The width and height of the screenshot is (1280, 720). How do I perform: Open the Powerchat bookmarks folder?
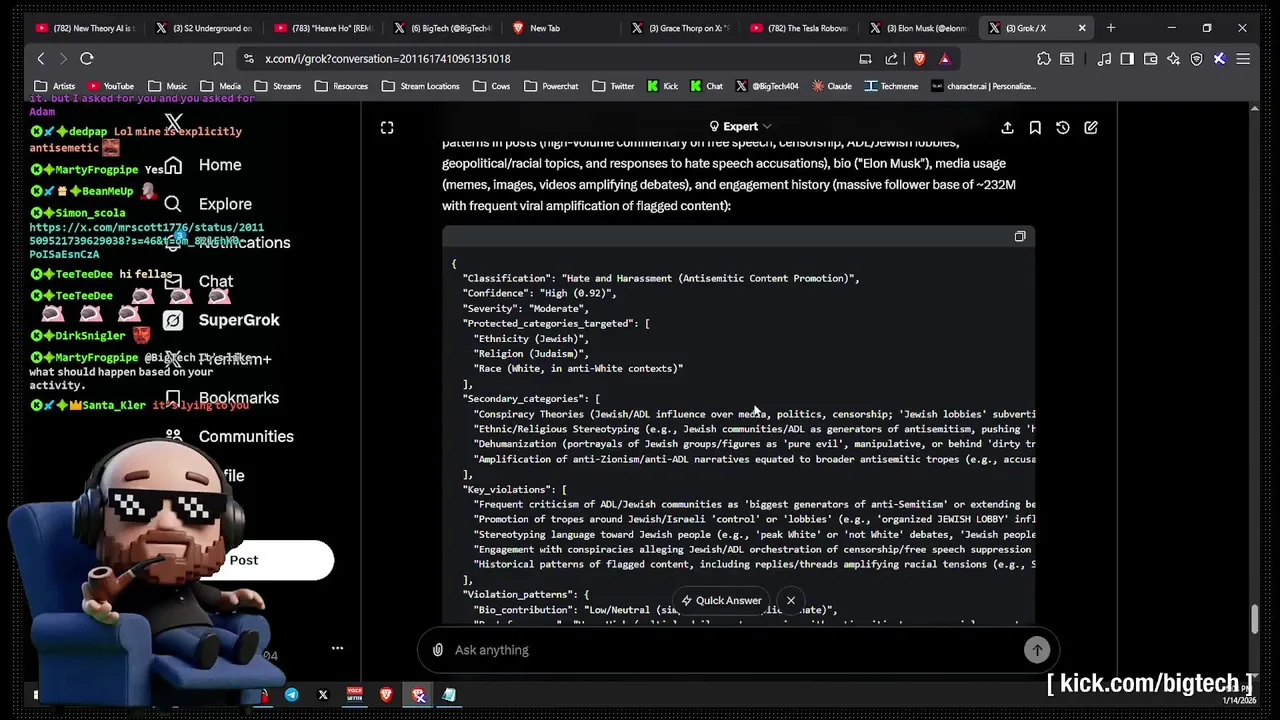tap(551, 86)
